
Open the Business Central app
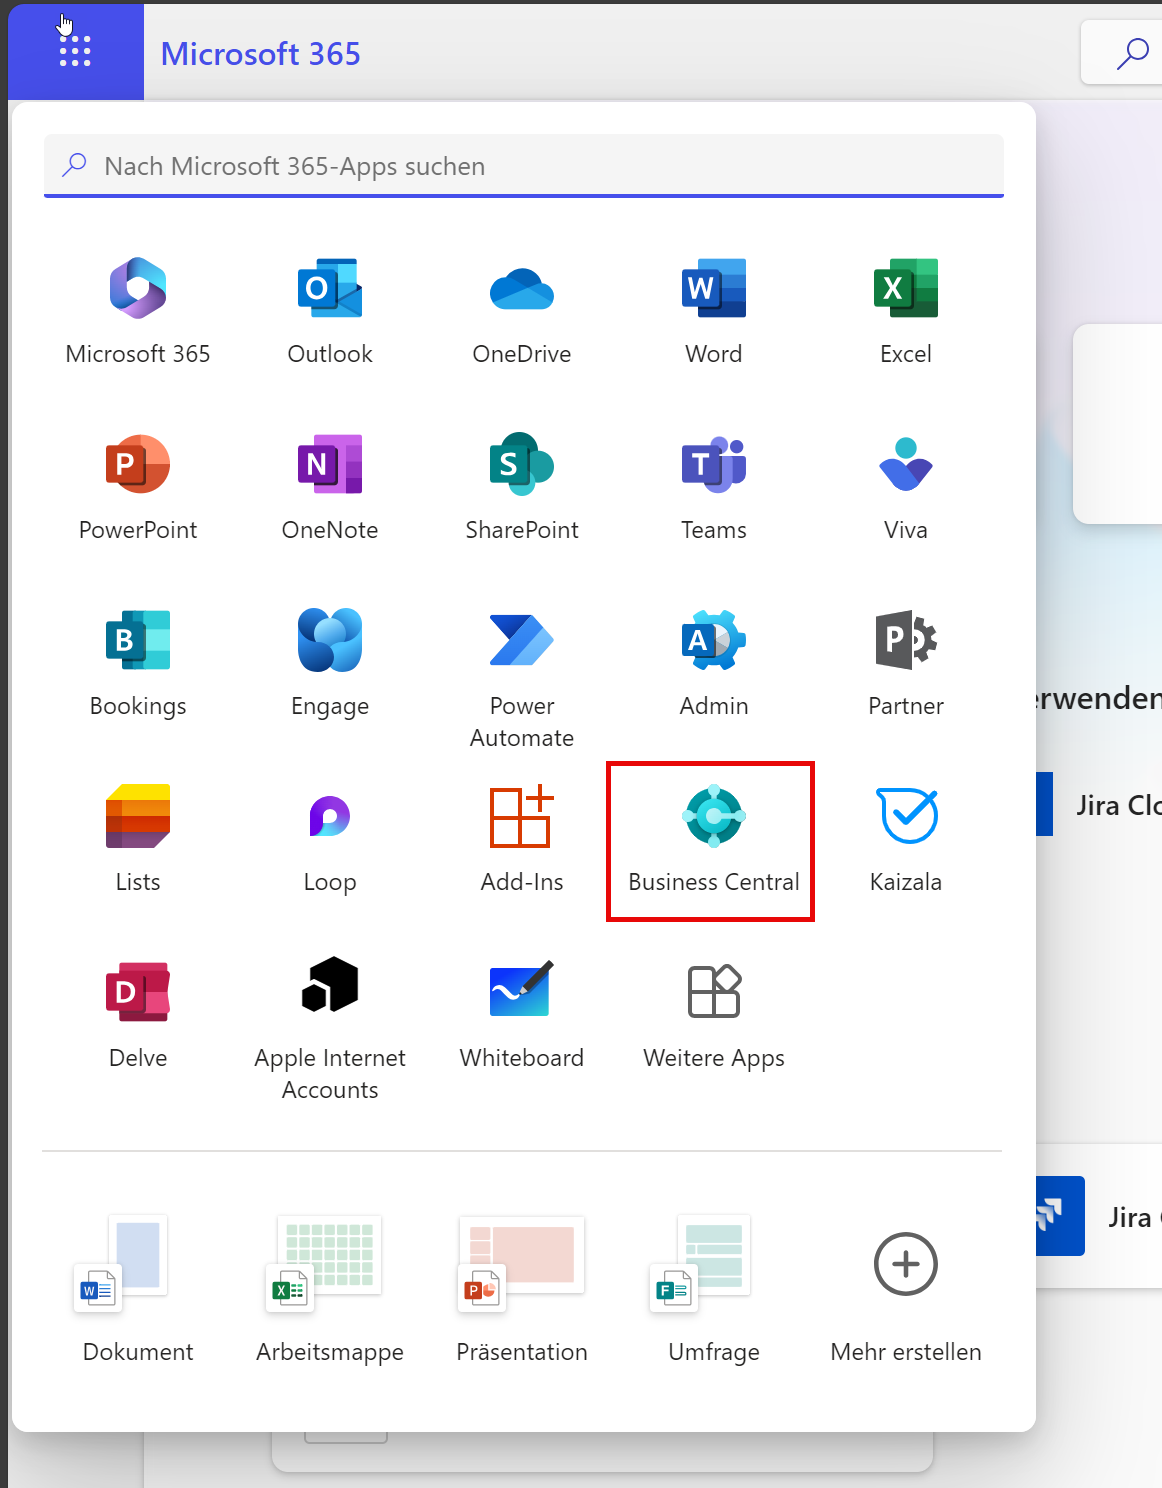click(x=713, y=840)
